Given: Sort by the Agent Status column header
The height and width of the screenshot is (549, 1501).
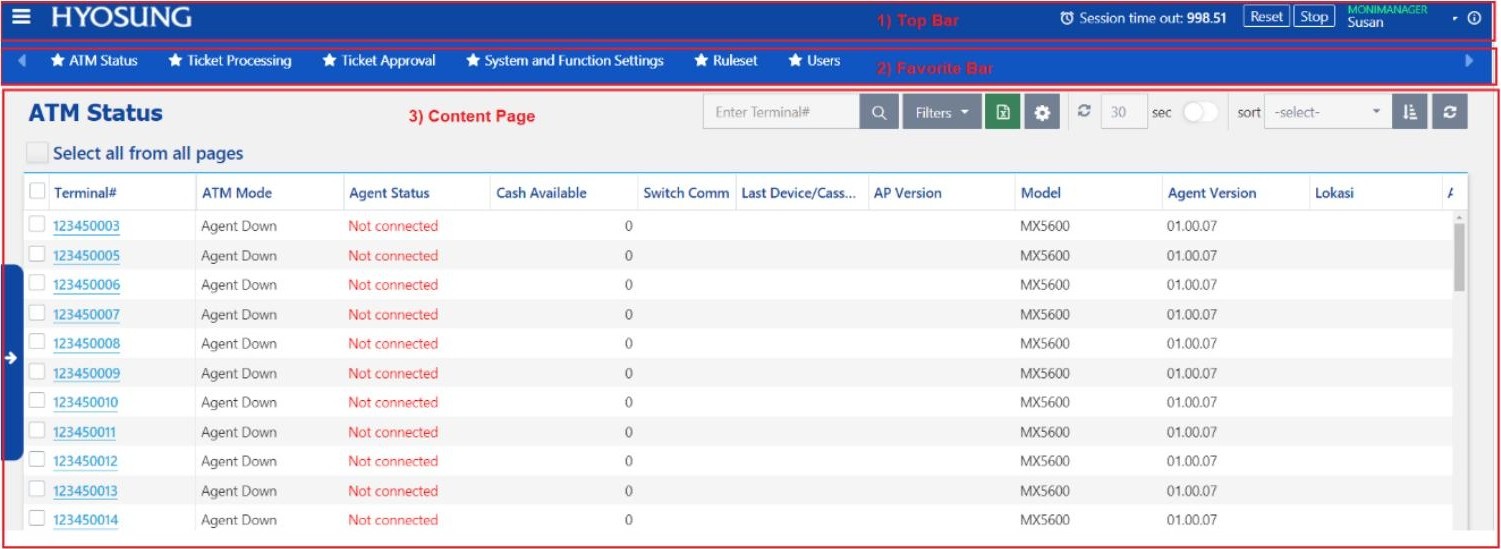Looking at the screenshot, I should (x=389, y=193).
